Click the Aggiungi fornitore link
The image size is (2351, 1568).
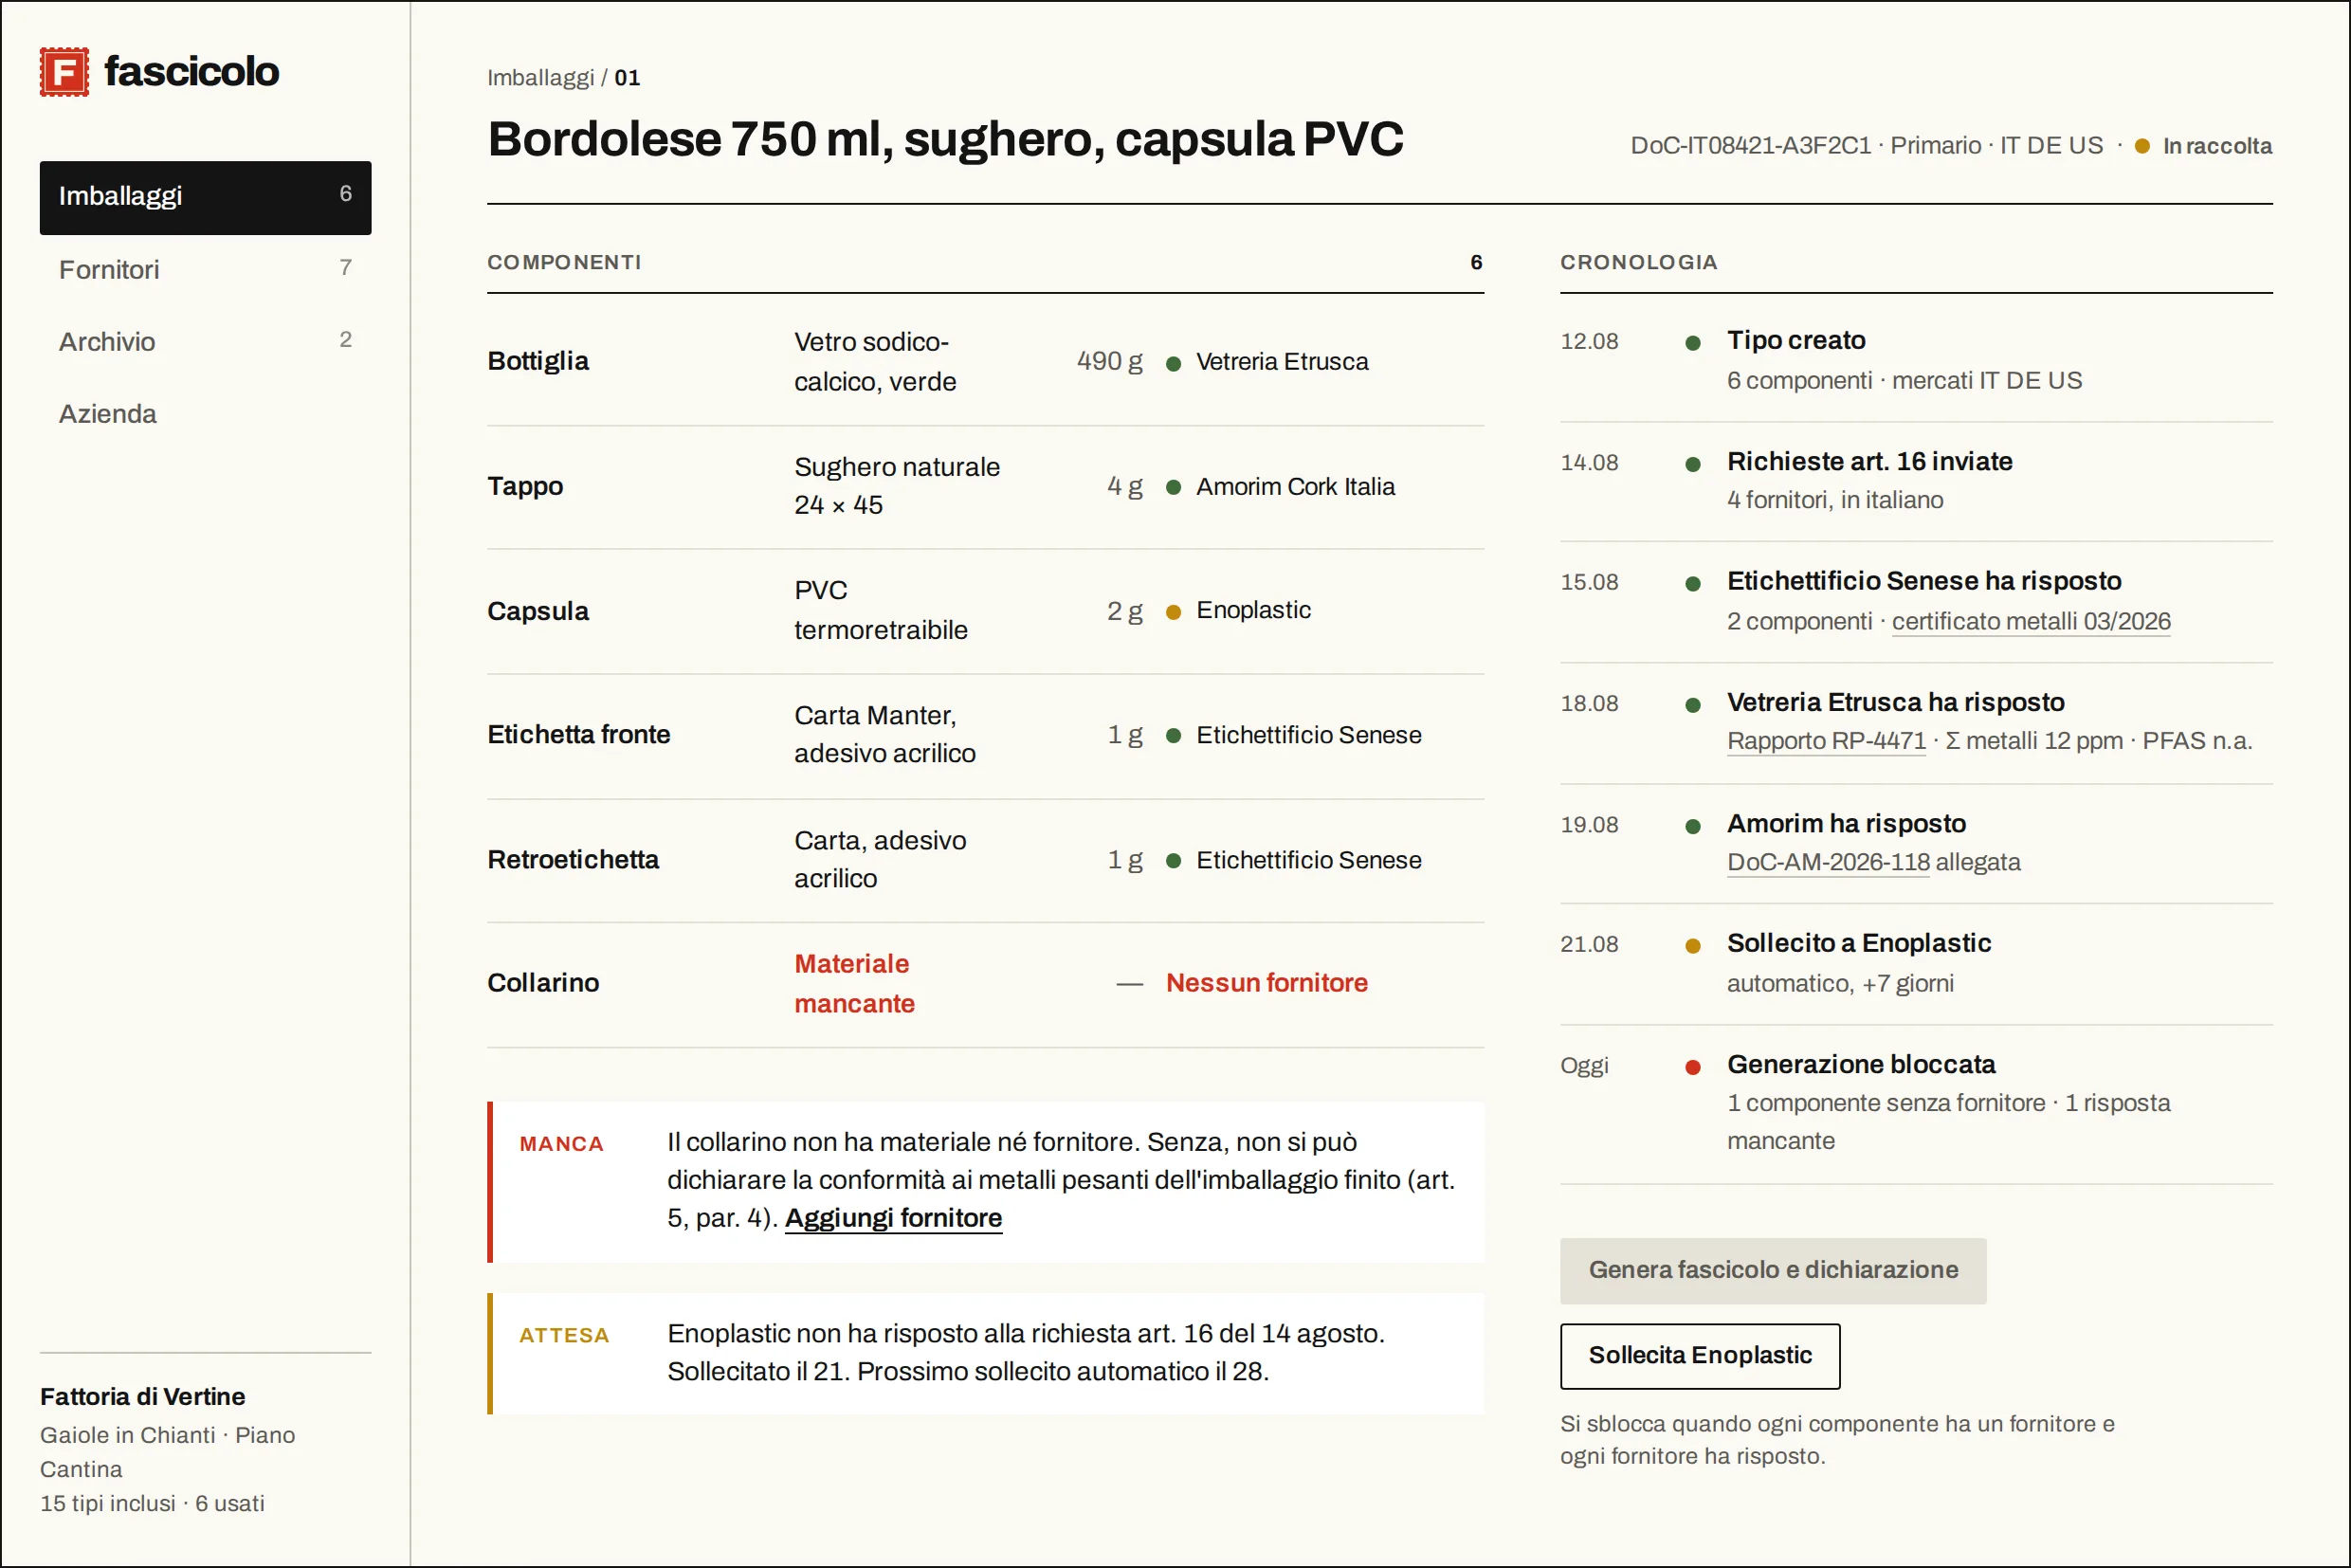point(893,1218)
